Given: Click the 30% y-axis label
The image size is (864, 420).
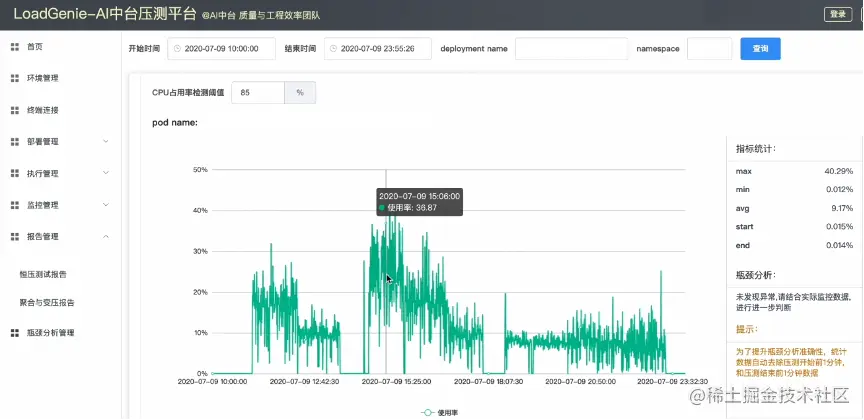Looking at the screenshot, I should (x=199, y=251).
